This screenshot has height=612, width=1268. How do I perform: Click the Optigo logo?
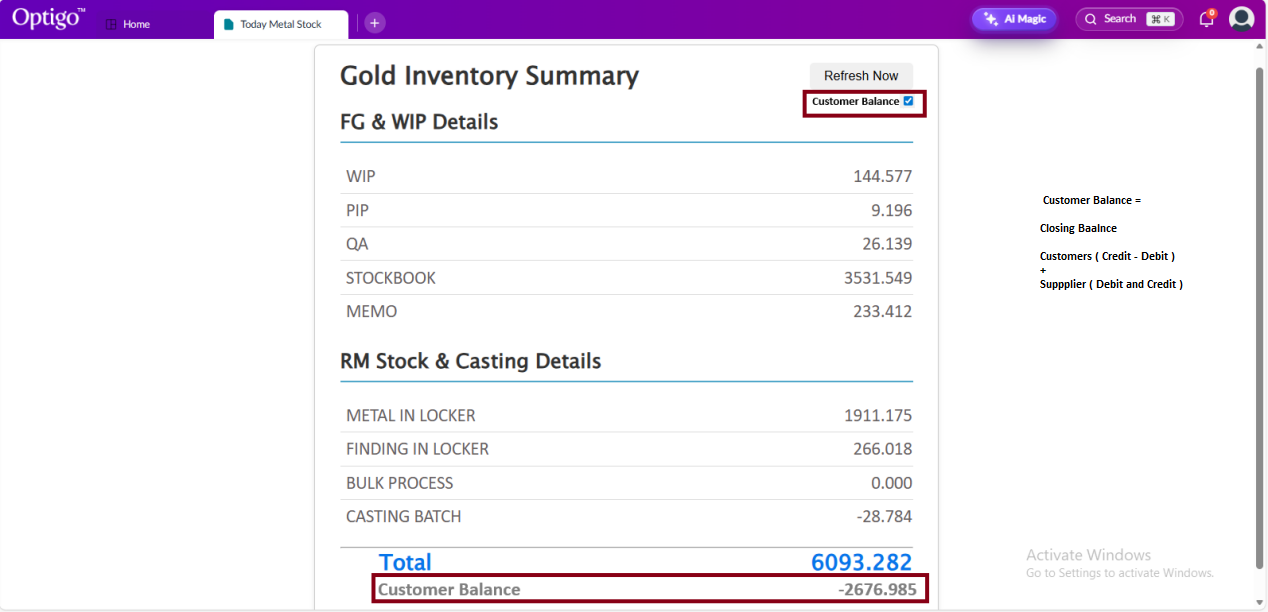tap(48, 18)
